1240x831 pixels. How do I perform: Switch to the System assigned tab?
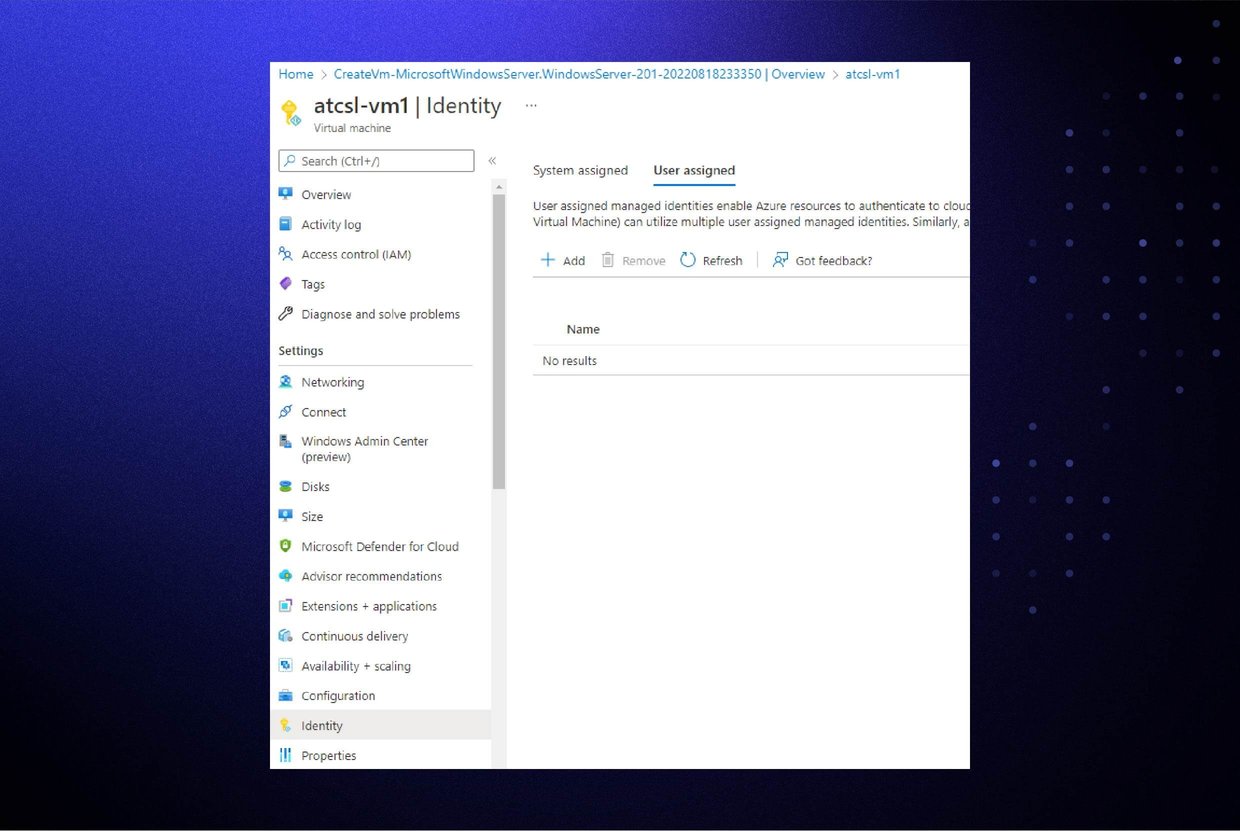pos(580,170)
